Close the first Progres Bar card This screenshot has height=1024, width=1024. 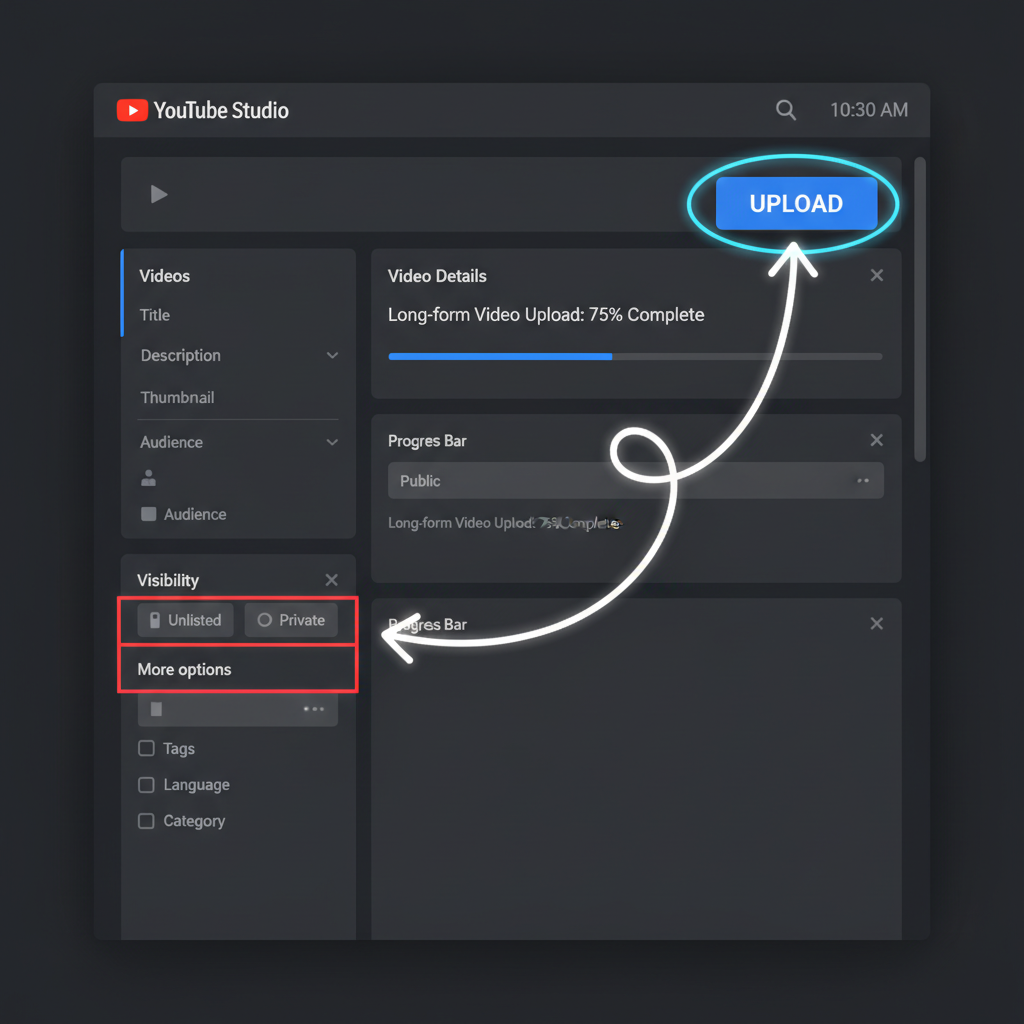877,440
